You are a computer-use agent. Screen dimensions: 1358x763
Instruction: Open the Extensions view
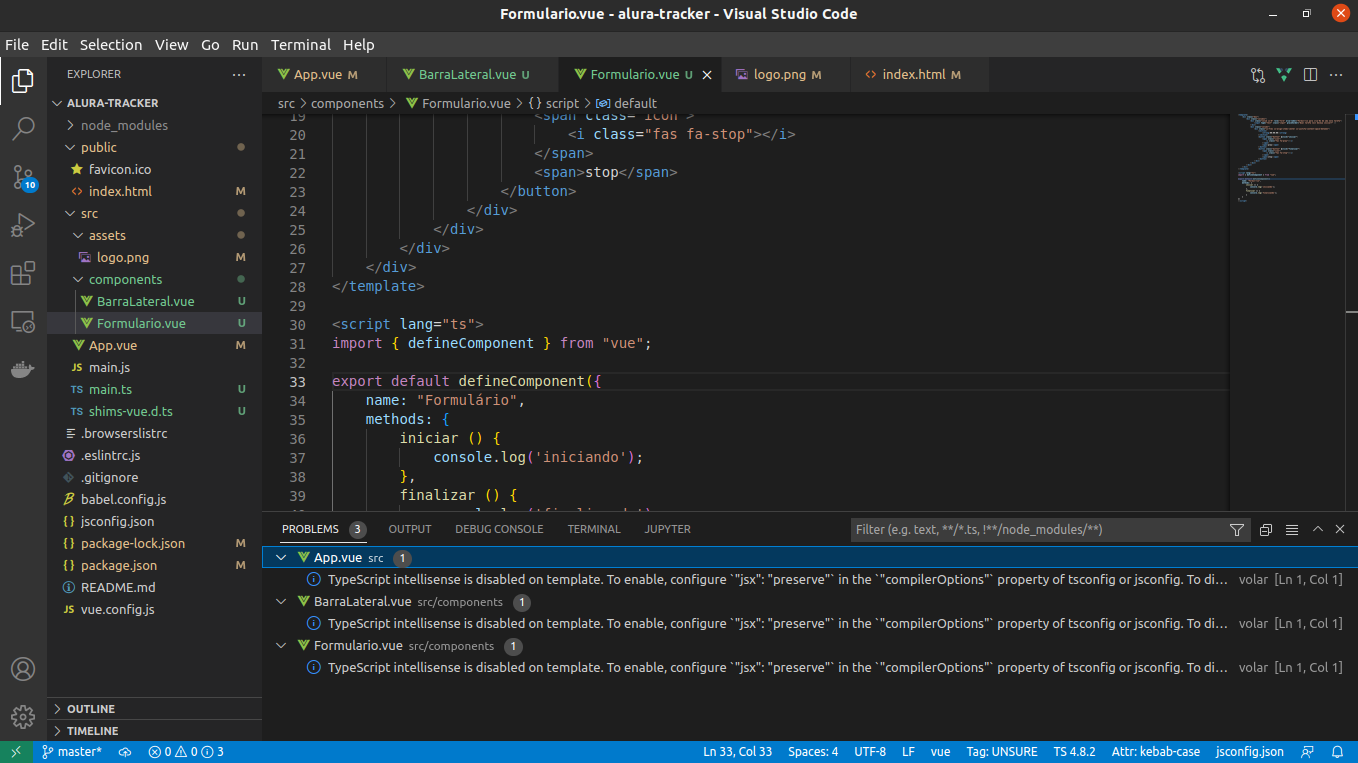tap(23, 274)
